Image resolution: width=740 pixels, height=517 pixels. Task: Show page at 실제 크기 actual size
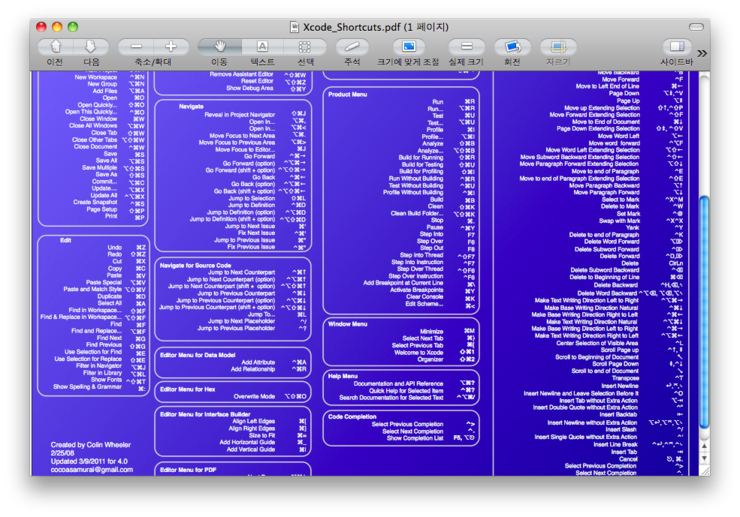tap(466, 47)
